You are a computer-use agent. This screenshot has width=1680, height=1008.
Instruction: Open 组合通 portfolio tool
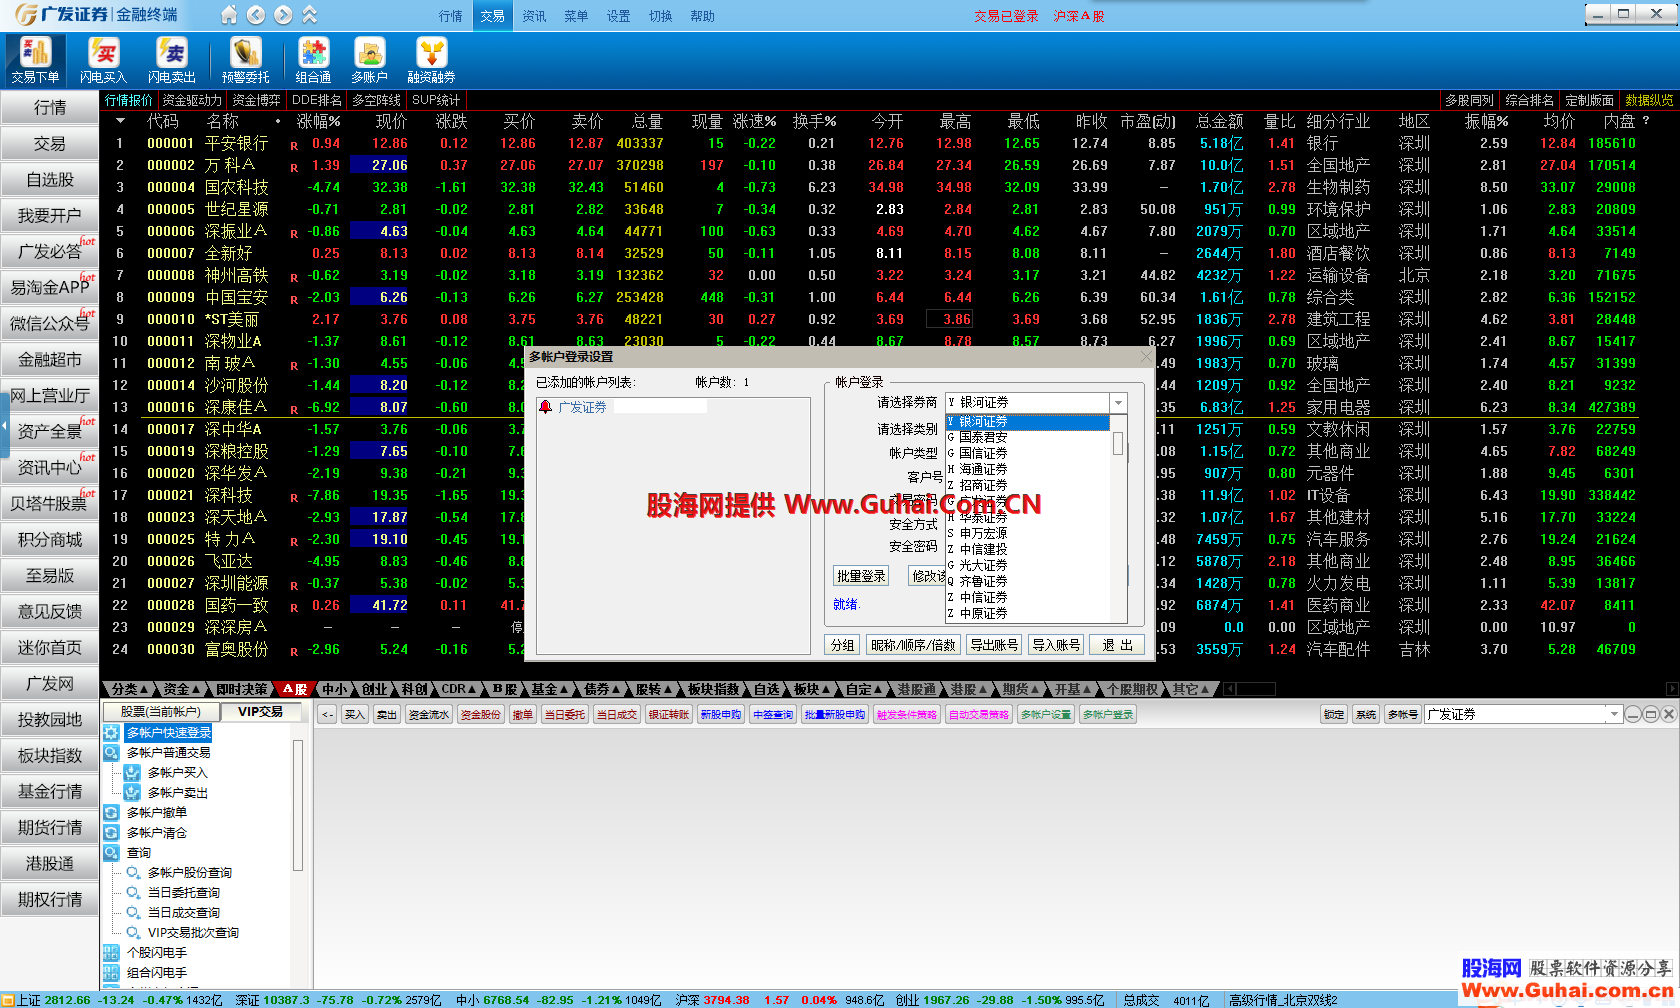313,60
